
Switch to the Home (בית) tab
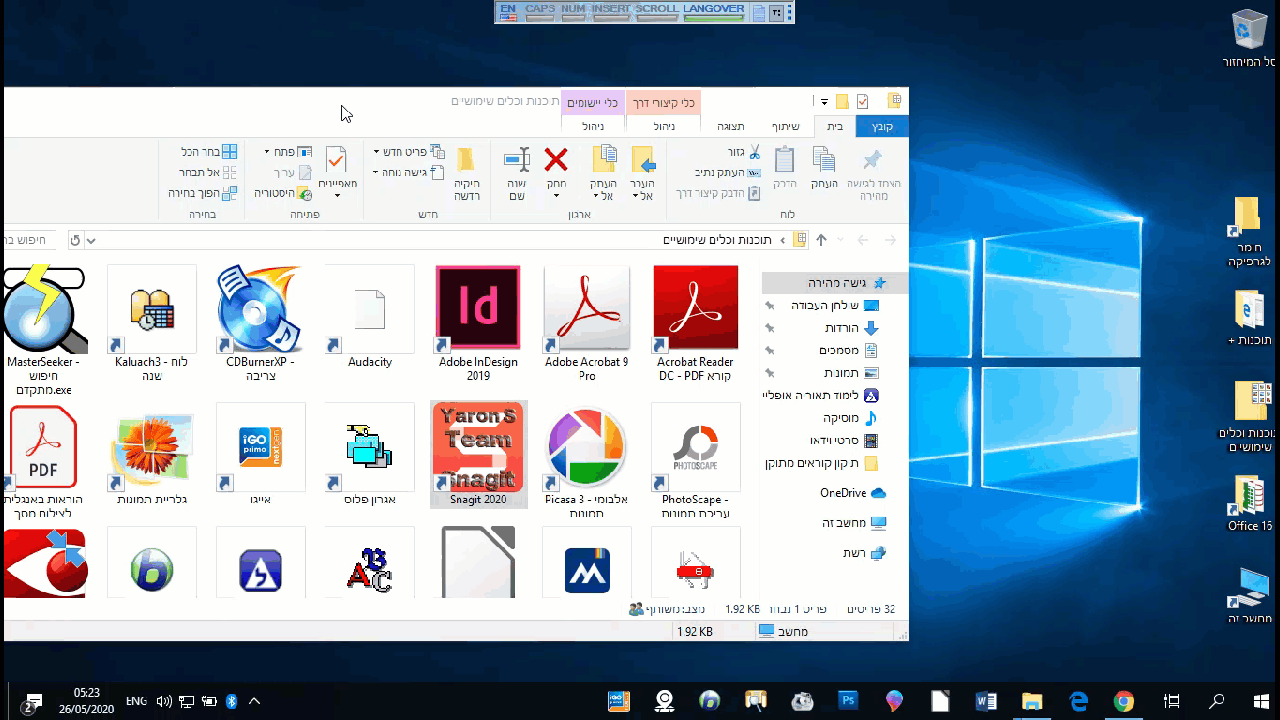click(x=835, y=126)
